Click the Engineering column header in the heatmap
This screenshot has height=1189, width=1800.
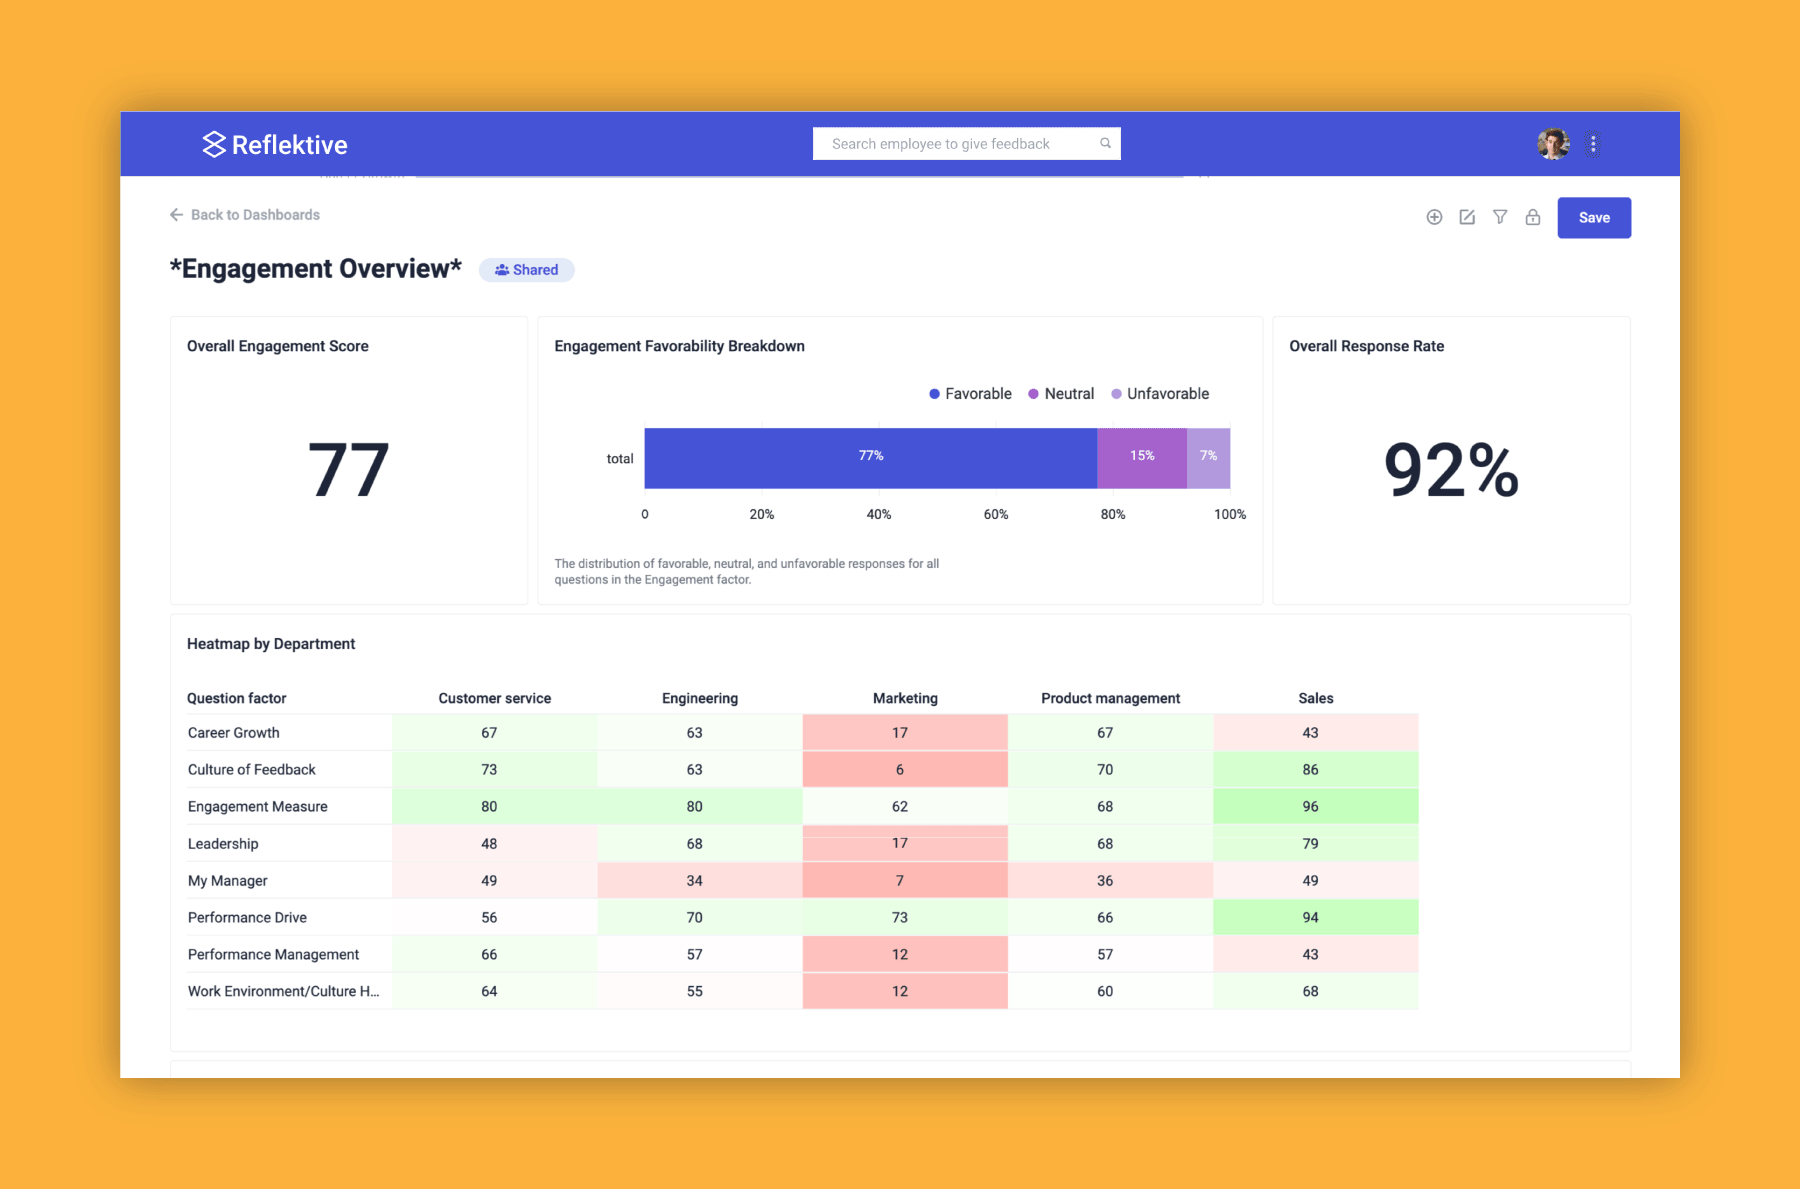click(x=699, y=698)
